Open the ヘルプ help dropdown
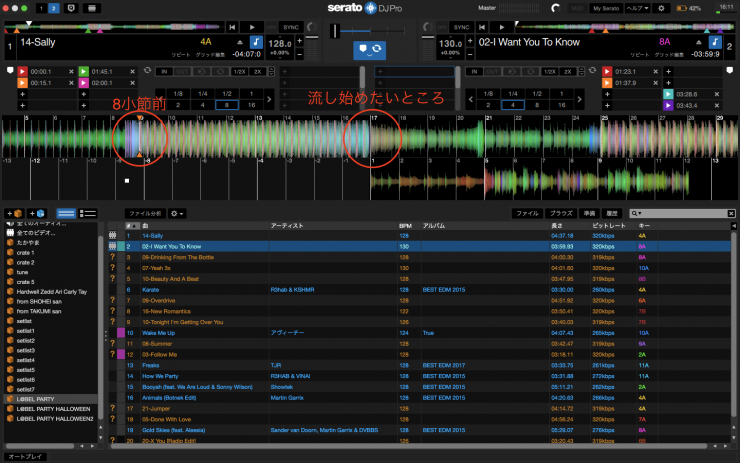This screenshot has width=740, height=463. tap(637, 8)
